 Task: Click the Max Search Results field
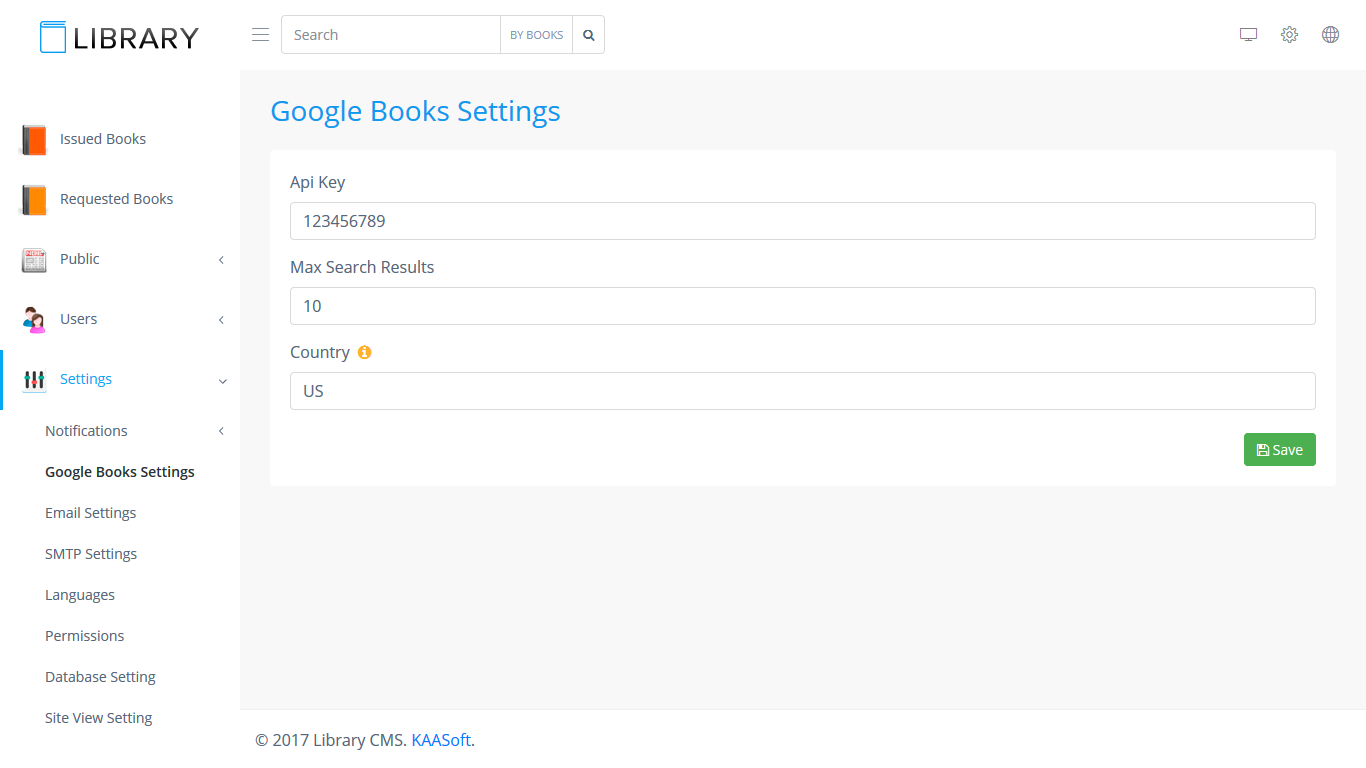802,306
